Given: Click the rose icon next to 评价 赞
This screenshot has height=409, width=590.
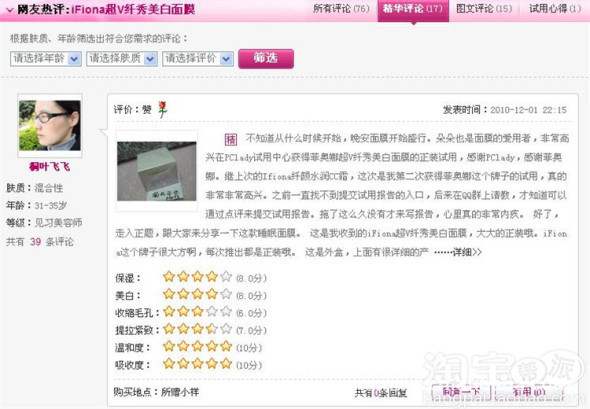Looking at the screenshot, I should [162, 109].
